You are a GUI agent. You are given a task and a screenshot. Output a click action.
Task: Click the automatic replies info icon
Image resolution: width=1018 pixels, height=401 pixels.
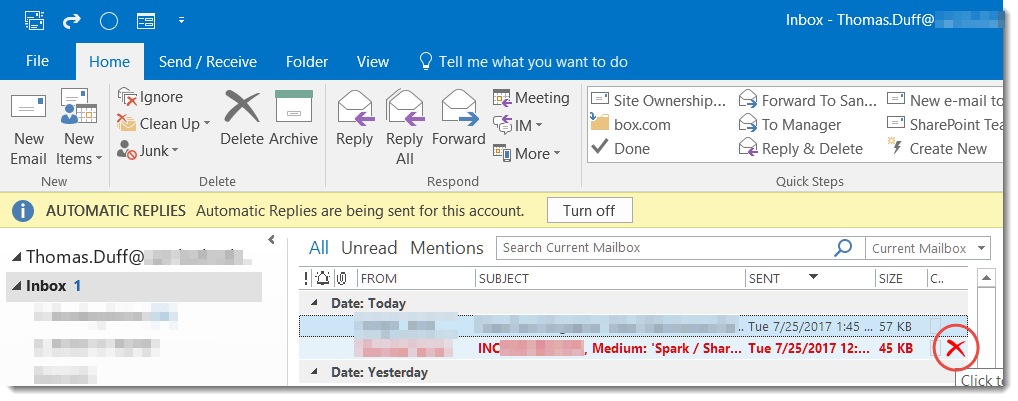click(x=23, y=211)
